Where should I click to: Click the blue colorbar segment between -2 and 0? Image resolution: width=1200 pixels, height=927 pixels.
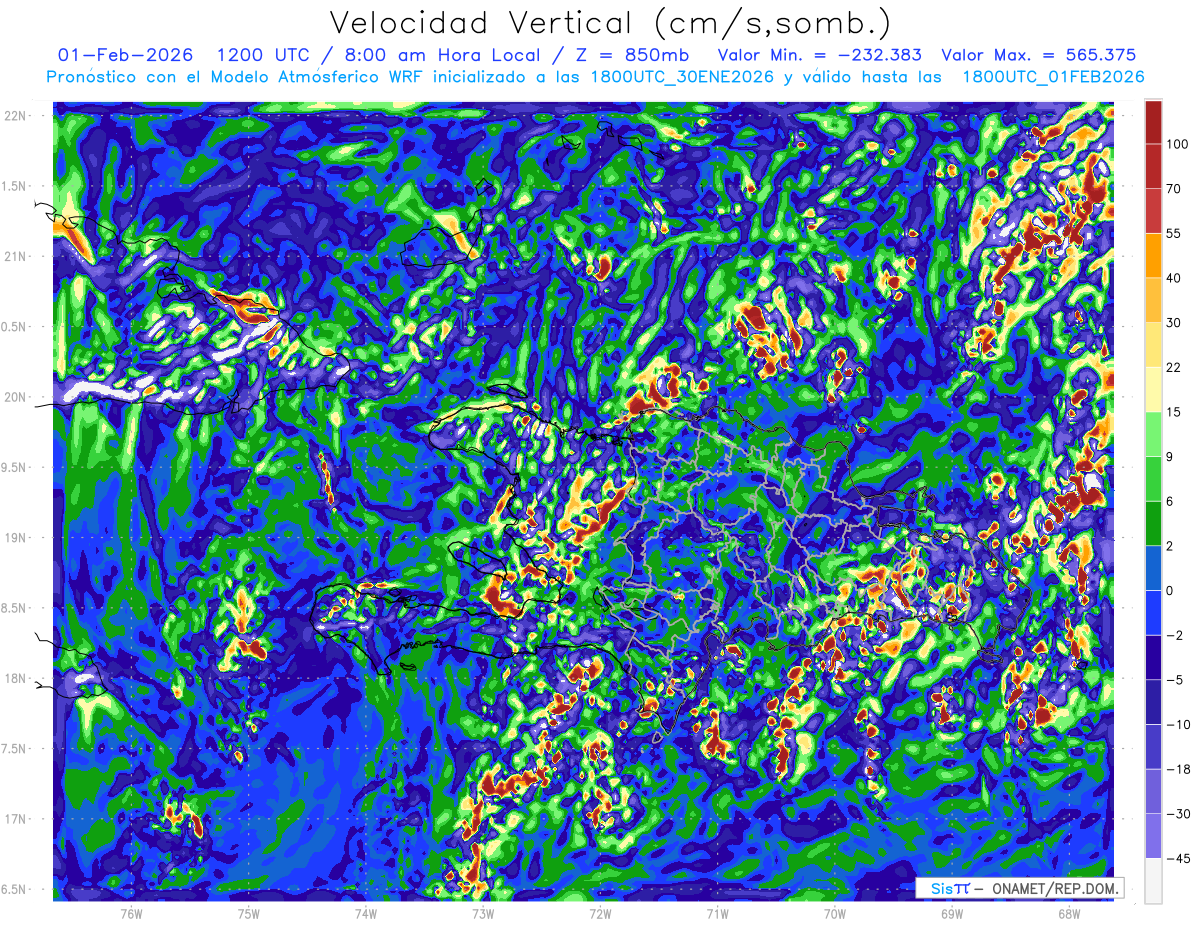(x=1153, y=612)
